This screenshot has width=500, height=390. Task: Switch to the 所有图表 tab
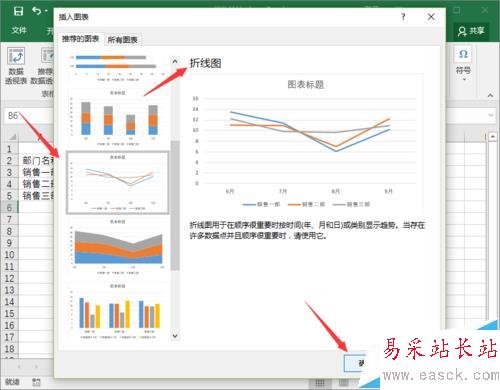[122, 40]
